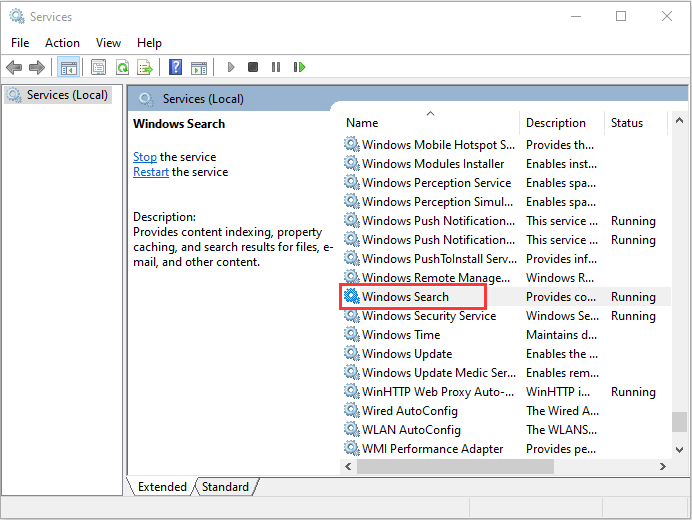
Task: Click the Services app icon in title bar
Action: click(x=17, y=16)
